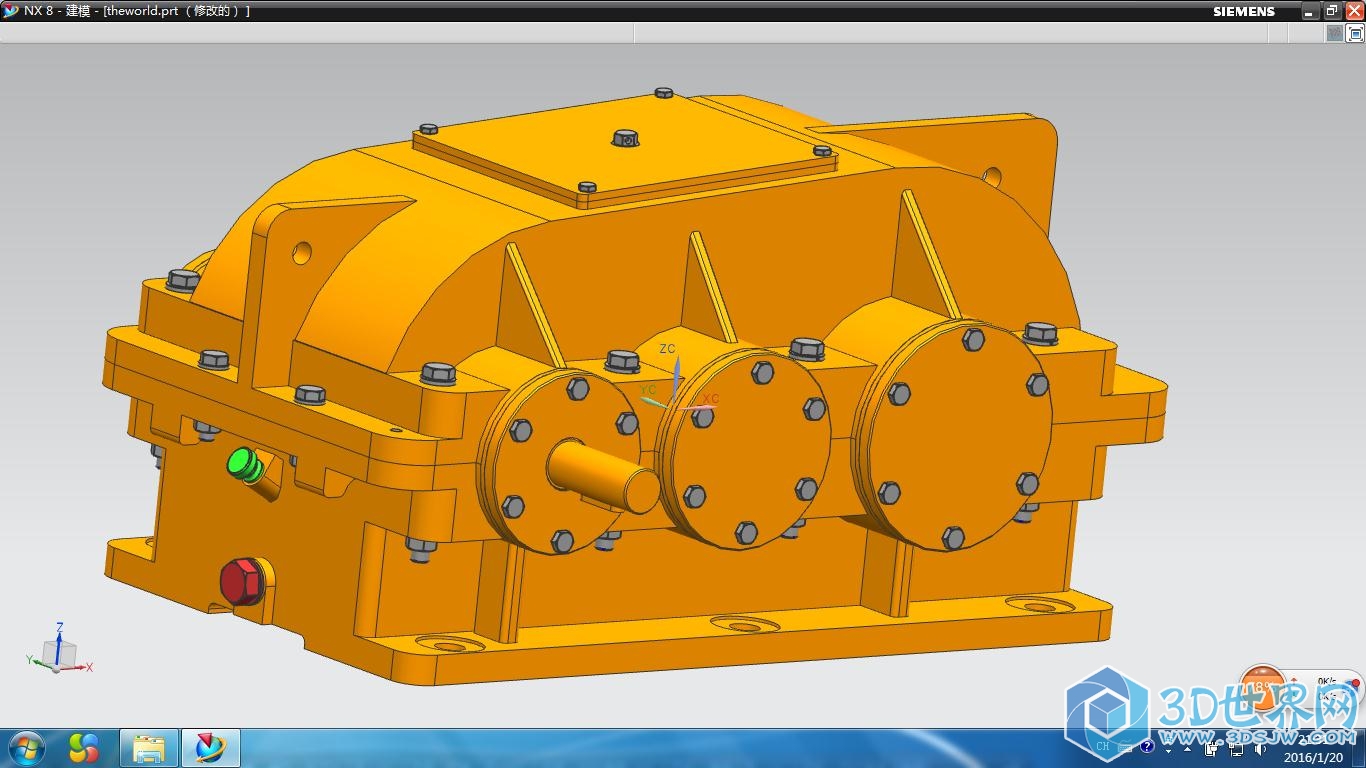
Task: Restore down the NX 8 window
Action: click(x=1332, y=11)
